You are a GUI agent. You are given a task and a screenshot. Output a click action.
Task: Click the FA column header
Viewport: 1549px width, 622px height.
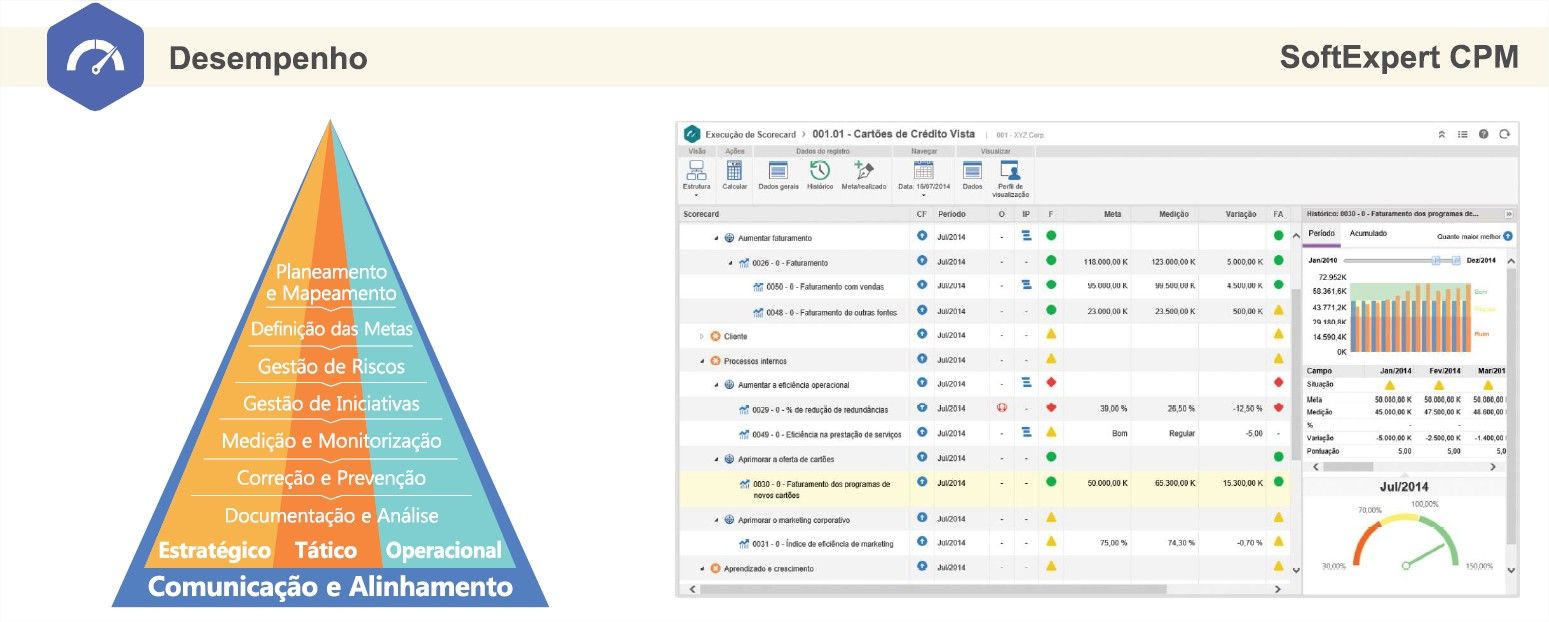(x=1278, y=214)
